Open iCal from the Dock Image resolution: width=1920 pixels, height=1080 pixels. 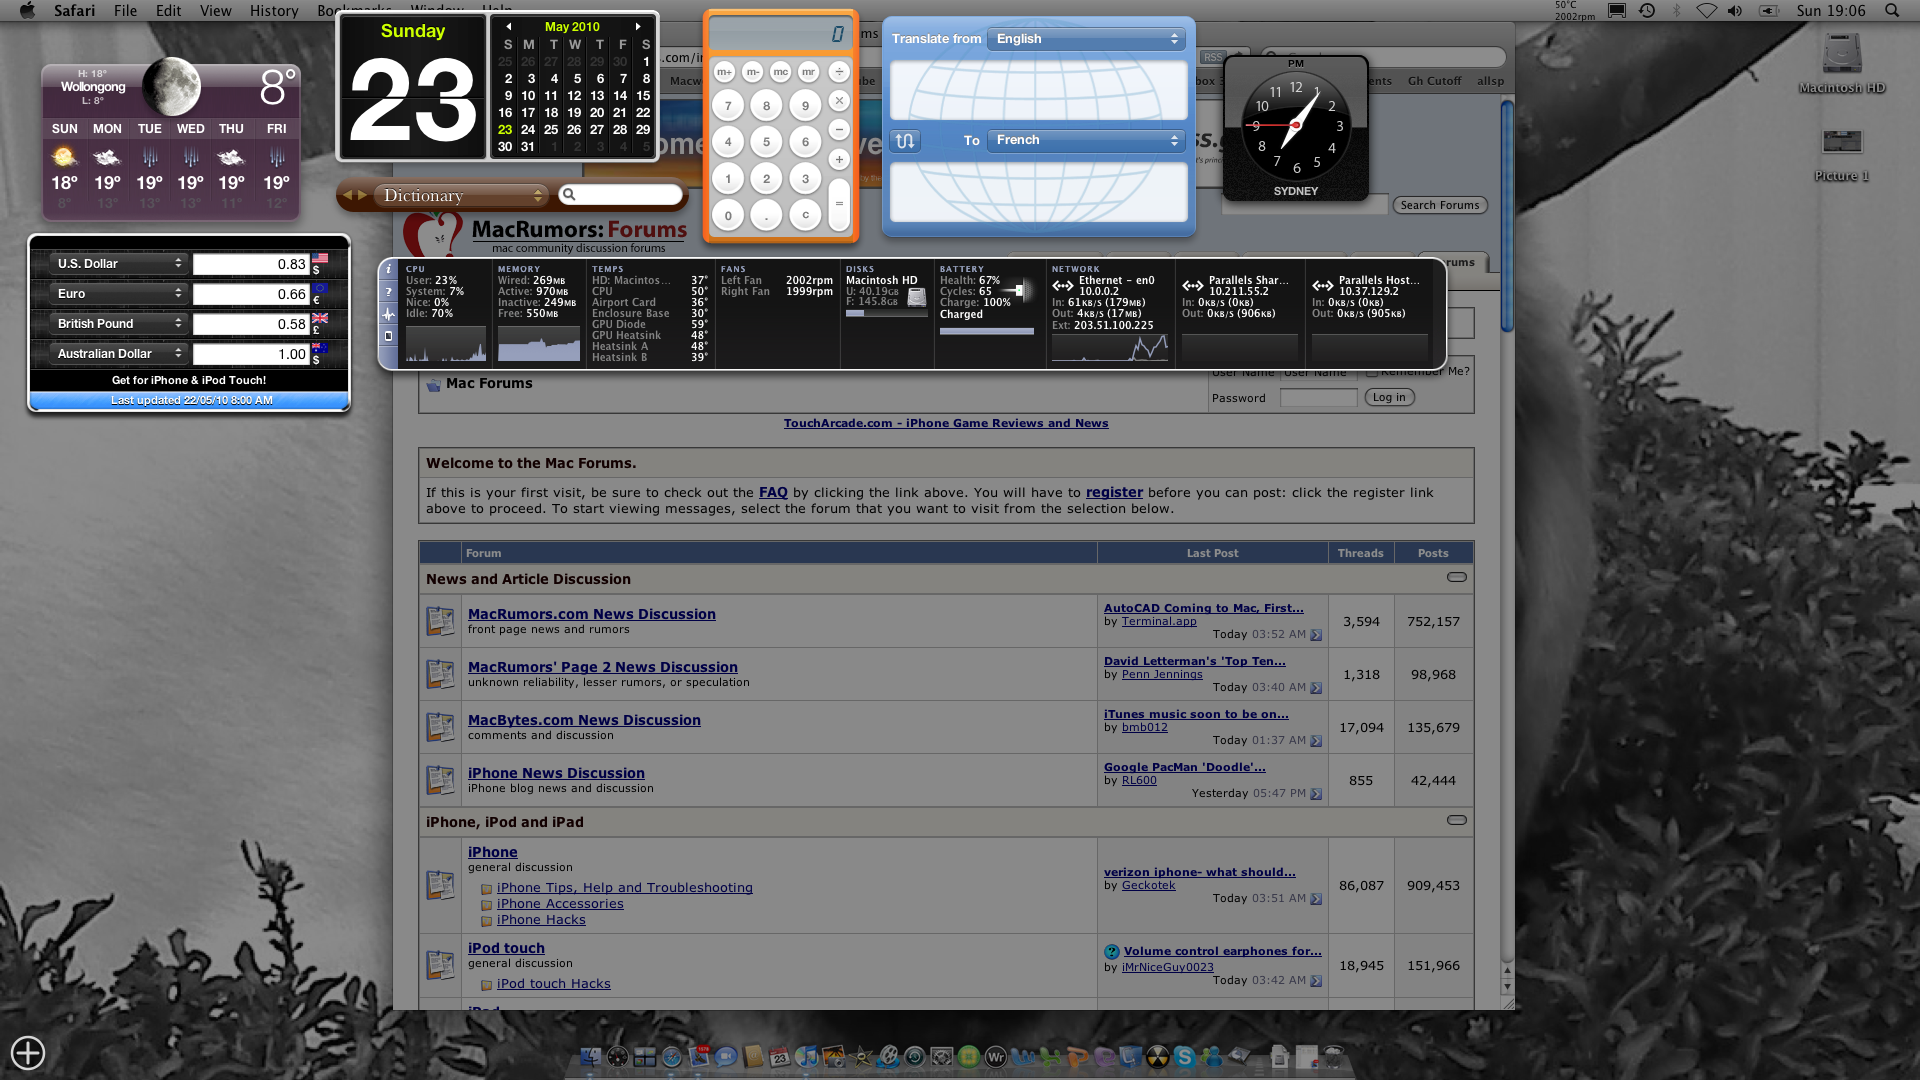coord(779,1056)
